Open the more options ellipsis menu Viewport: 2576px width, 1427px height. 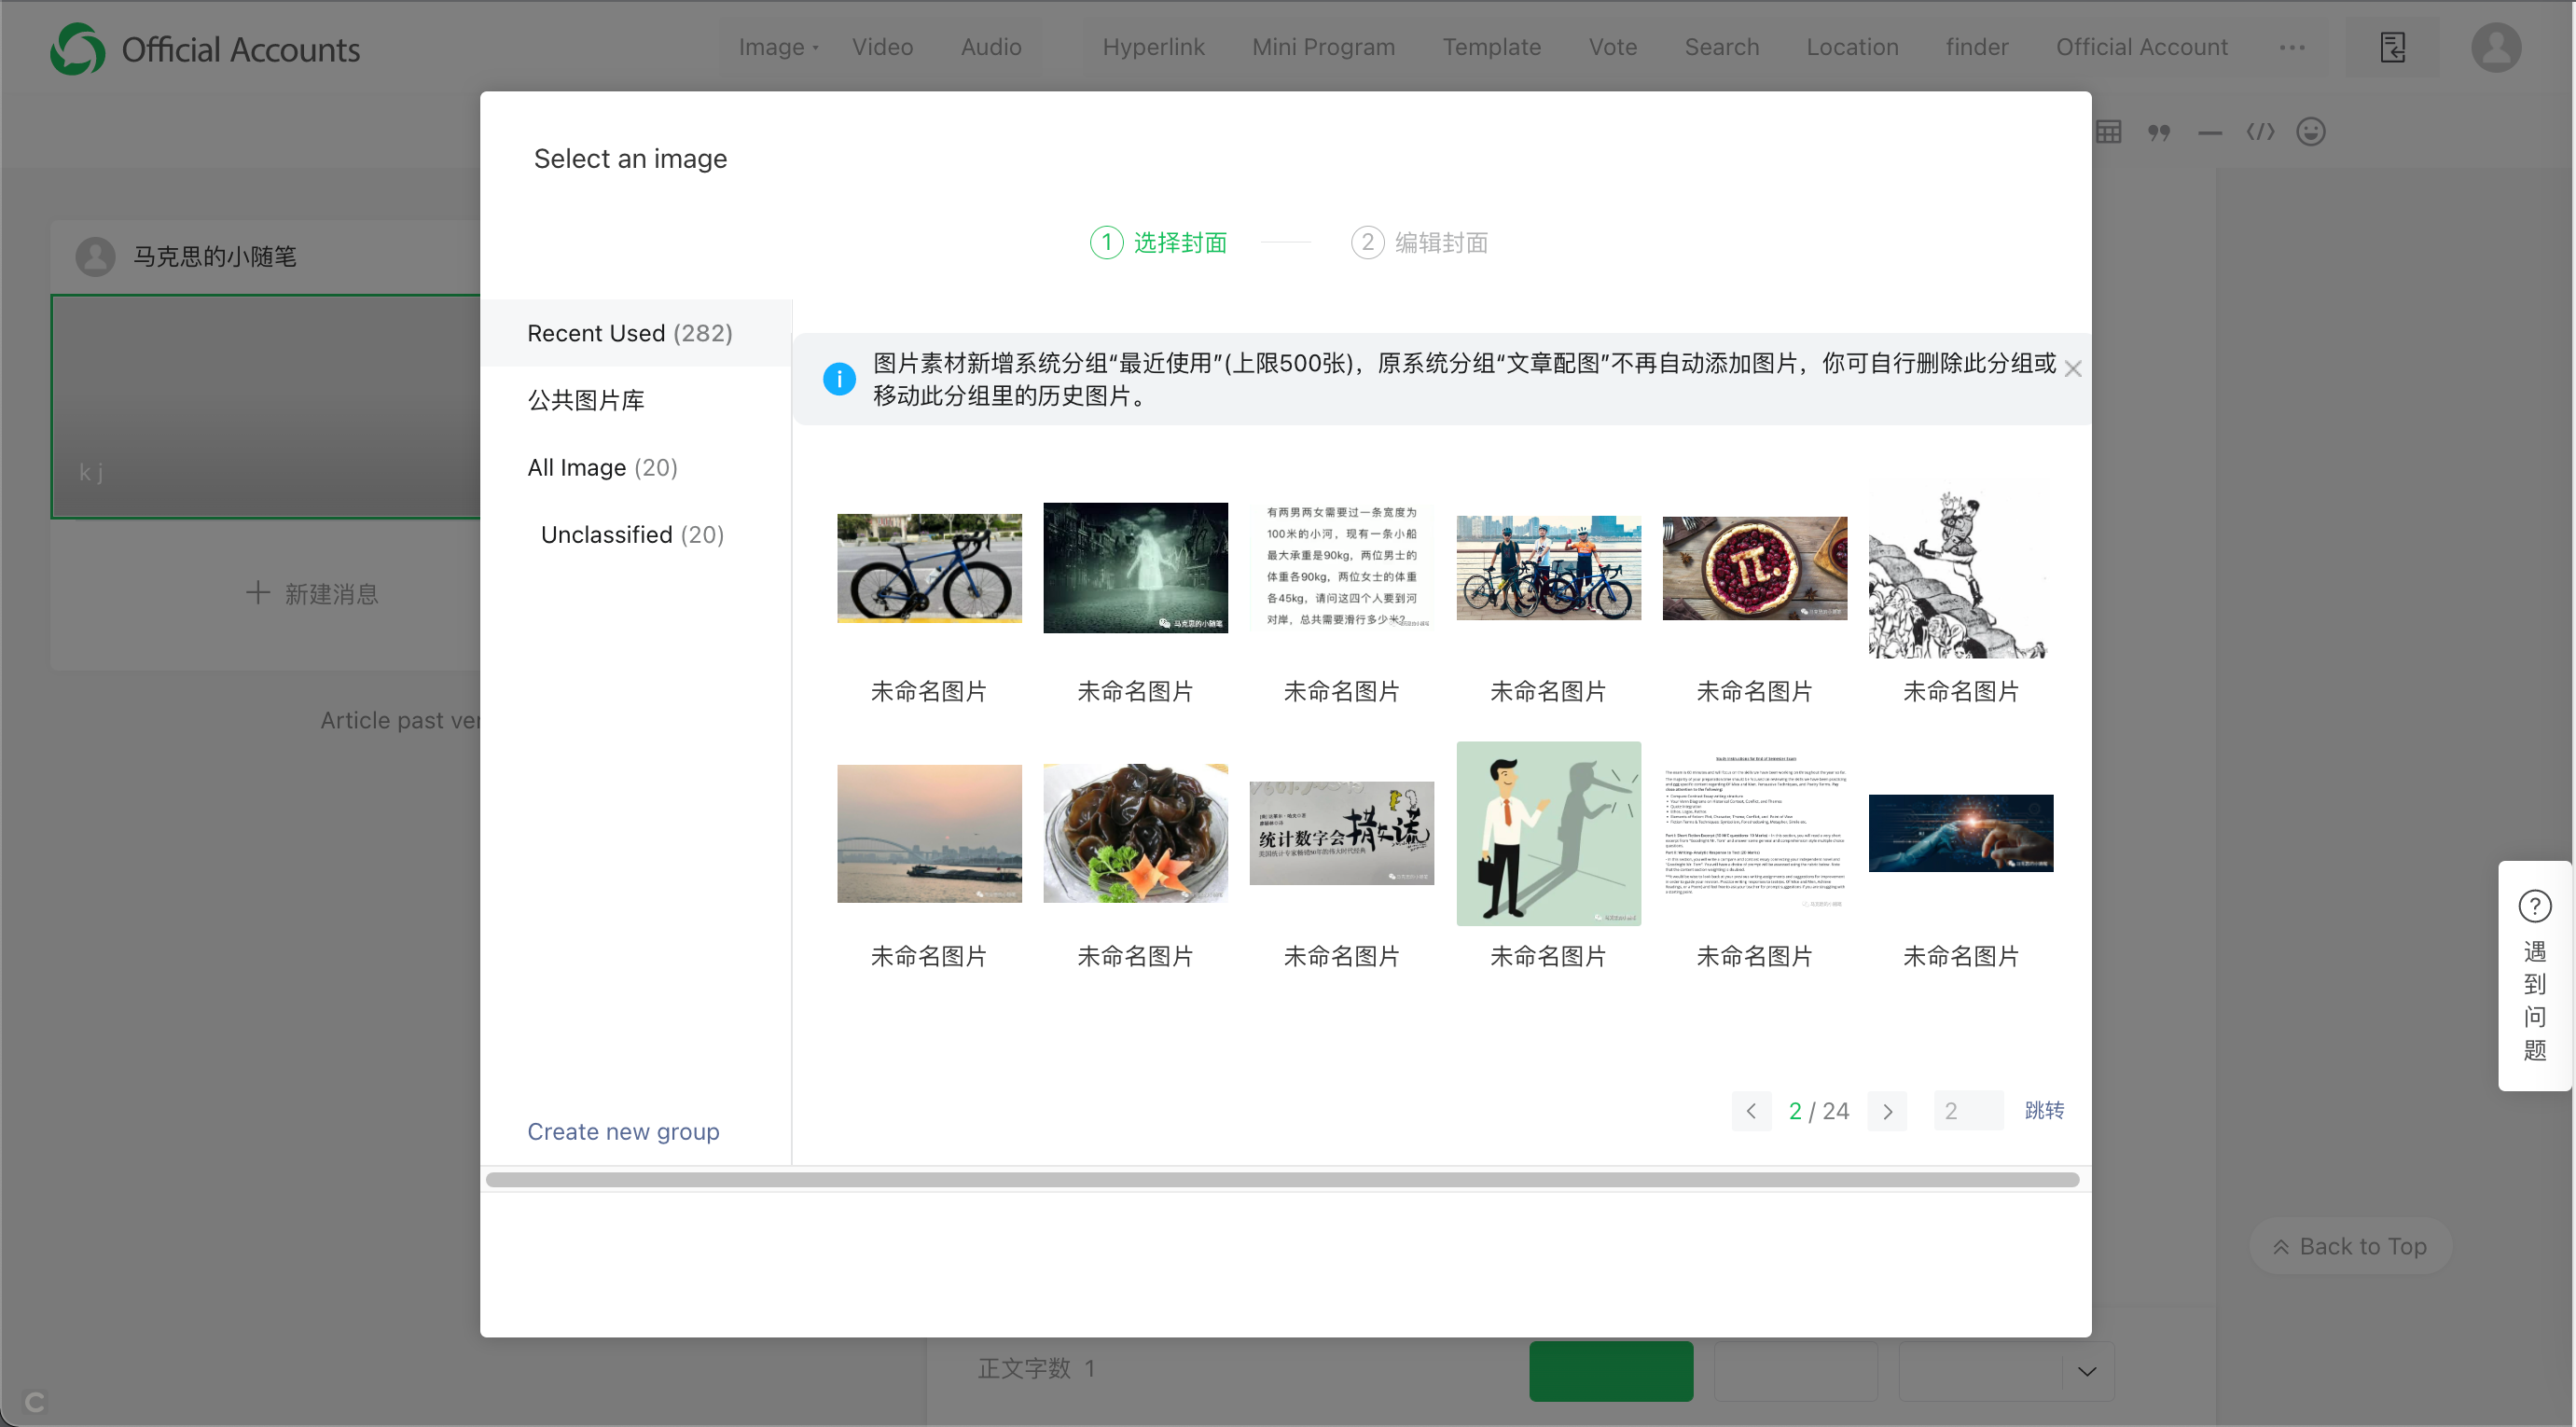[x=2292, y=48]
